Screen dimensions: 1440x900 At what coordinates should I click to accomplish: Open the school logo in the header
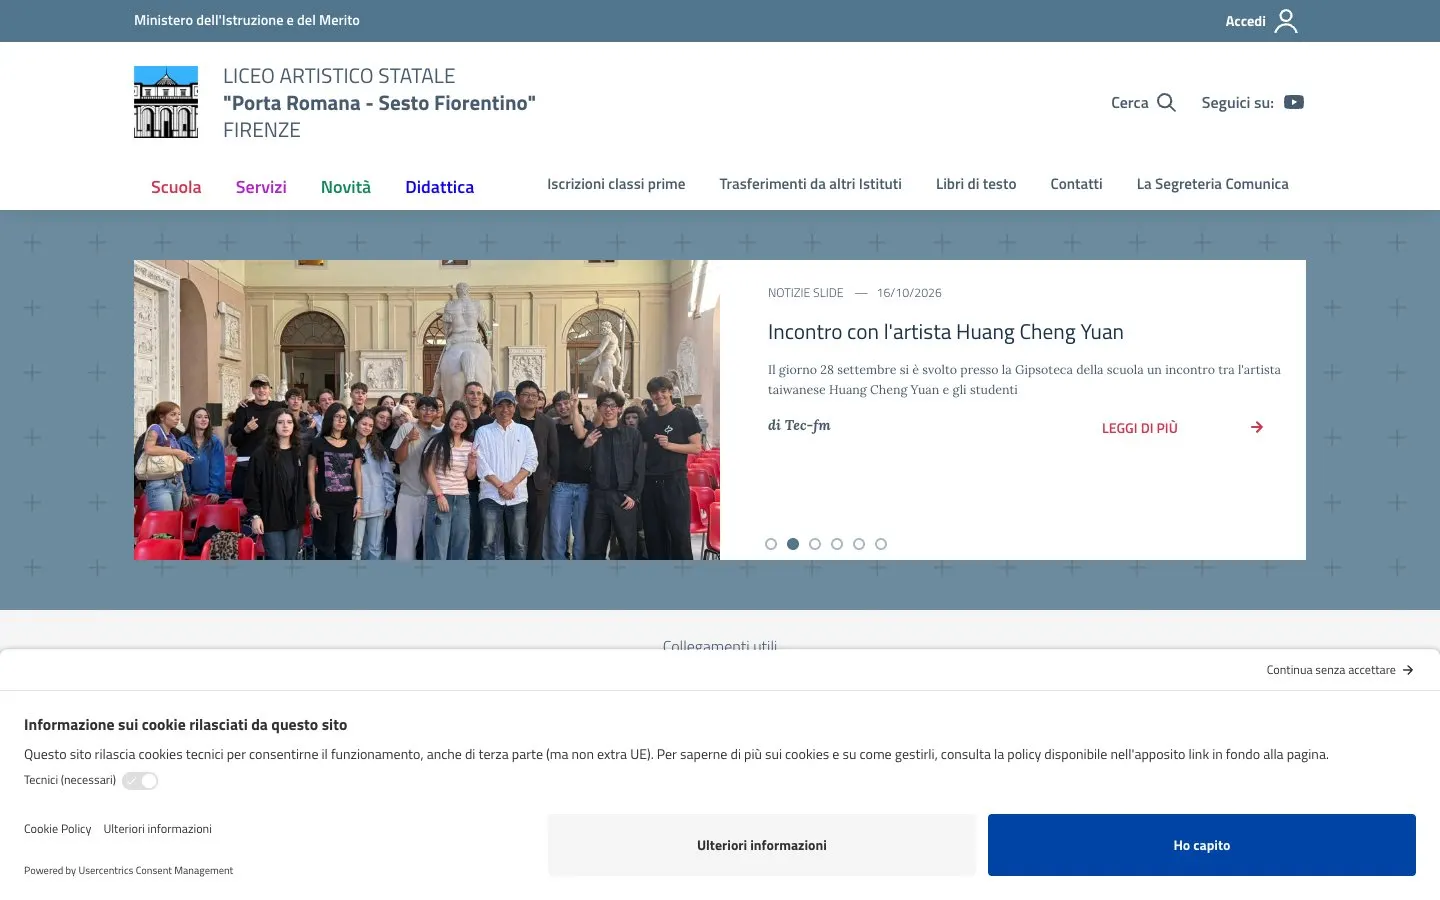point(166,102)
